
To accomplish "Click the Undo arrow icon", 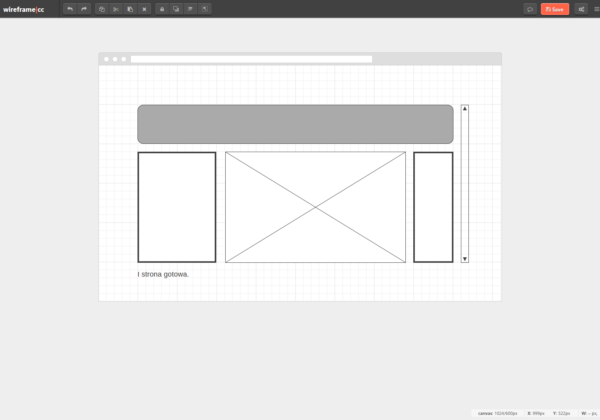I will pos(69,9).
